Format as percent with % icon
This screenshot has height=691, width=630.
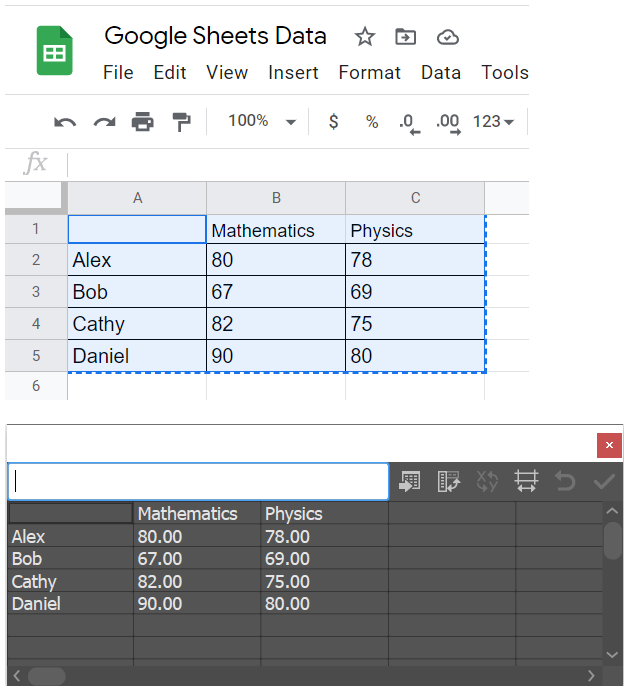(x=372, y=122)
